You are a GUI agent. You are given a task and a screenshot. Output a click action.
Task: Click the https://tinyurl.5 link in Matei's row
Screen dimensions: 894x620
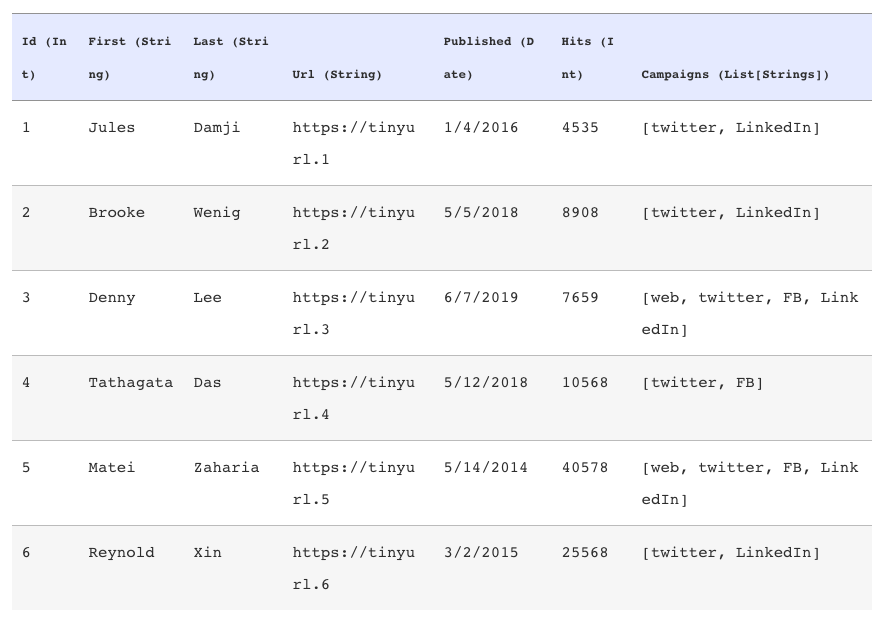(353, 483)
